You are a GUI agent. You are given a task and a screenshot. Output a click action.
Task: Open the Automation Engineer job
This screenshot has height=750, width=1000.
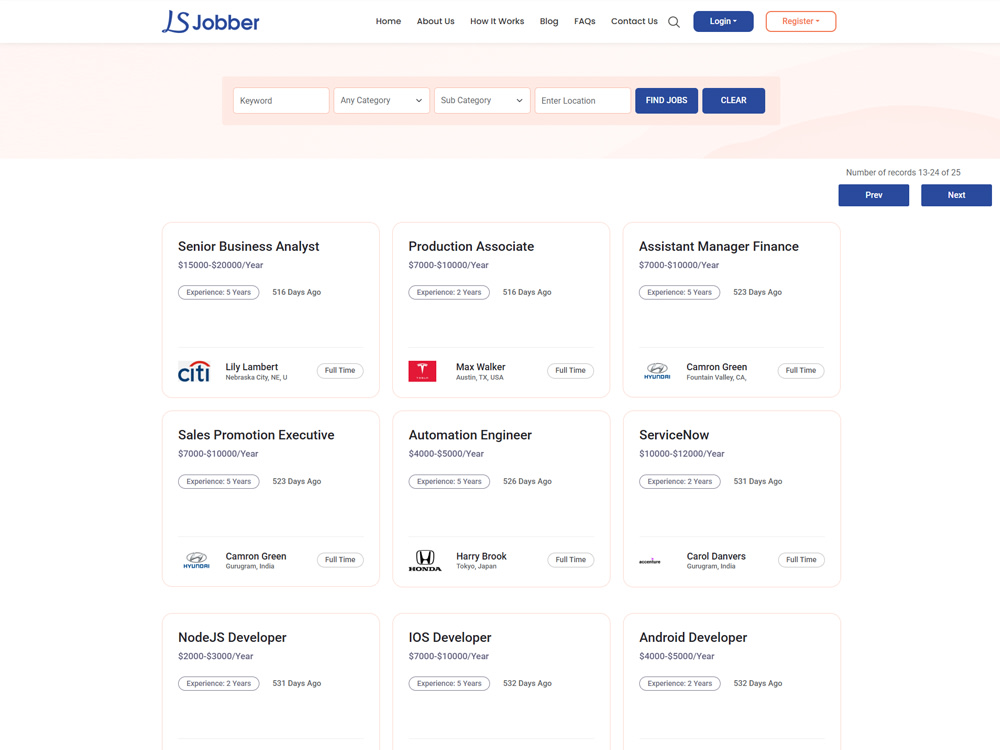click(470, 435)
